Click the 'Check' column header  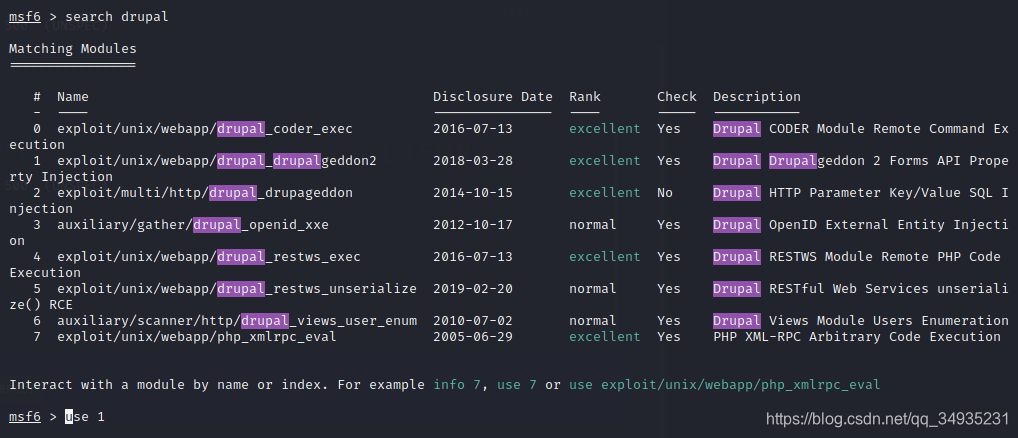coord(677,97)
